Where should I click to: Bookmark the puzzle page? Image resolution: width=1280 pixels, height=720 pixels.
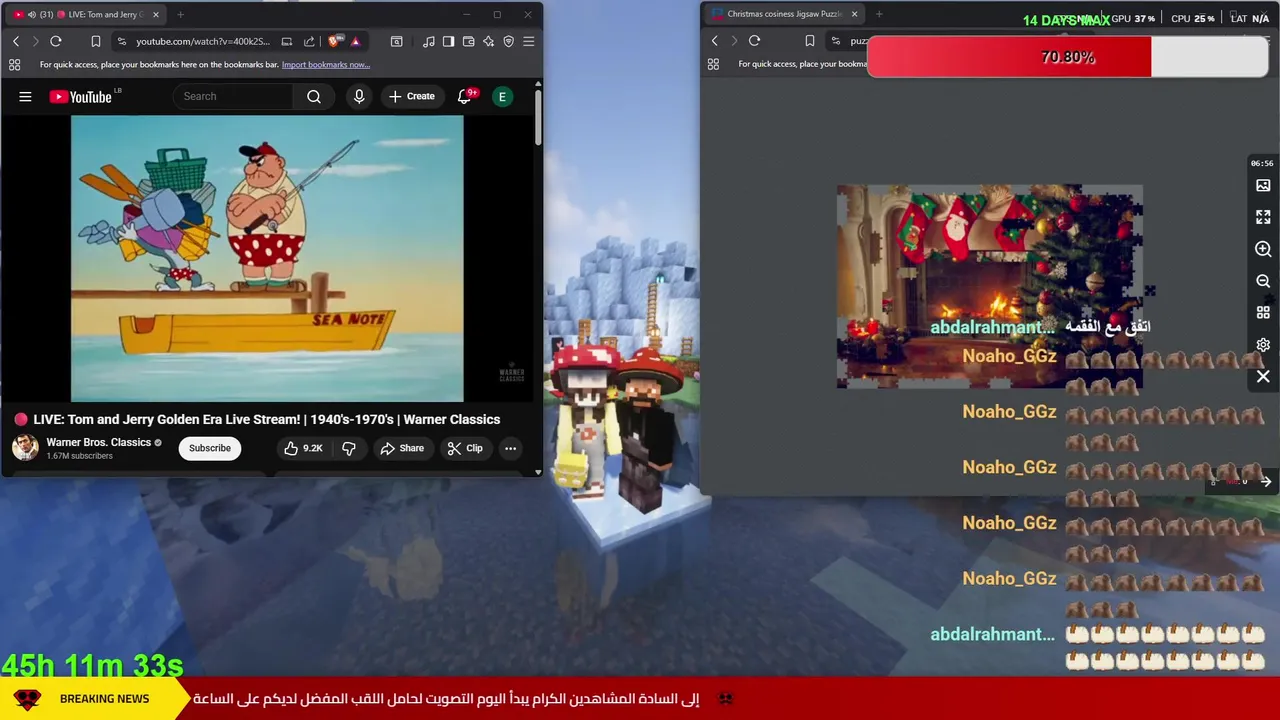click(x=810, y=41)
